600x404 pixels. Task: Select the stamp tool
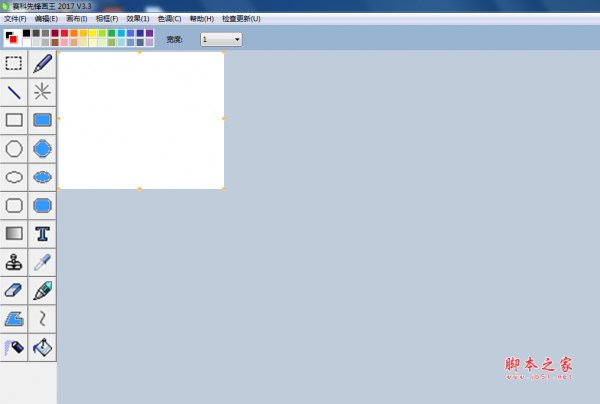pos(14,262)
